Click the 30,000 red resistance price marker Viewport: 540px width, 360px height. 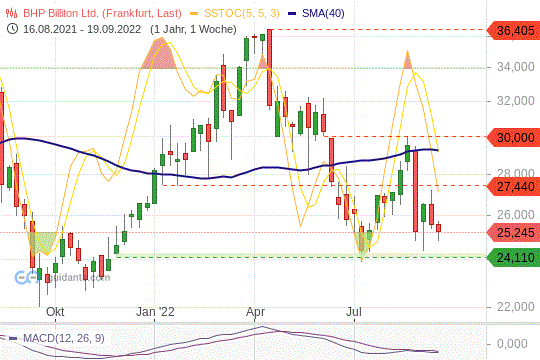point(513,137)
